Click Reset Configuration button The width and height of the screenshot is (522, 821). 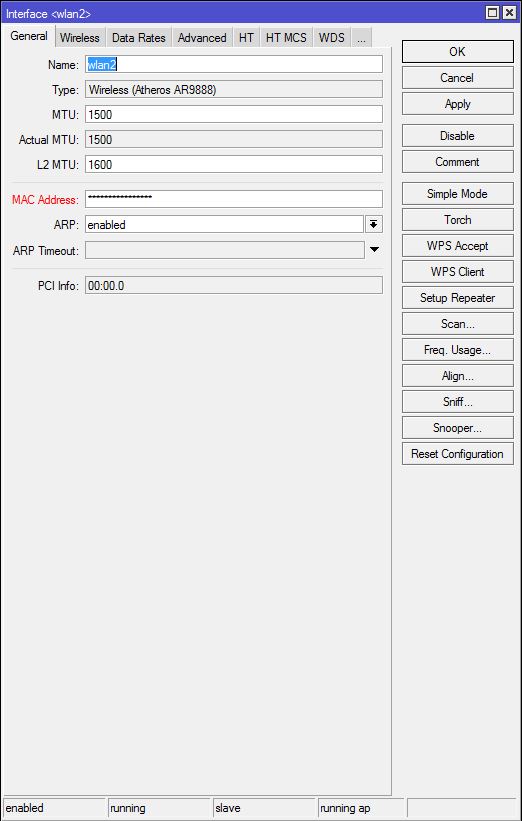457,453
